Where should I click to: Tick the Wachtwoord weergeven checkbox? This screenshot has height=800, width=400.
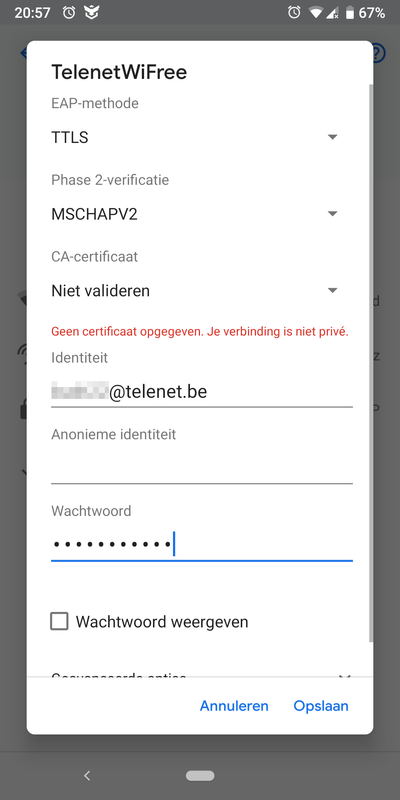(59, 621)
